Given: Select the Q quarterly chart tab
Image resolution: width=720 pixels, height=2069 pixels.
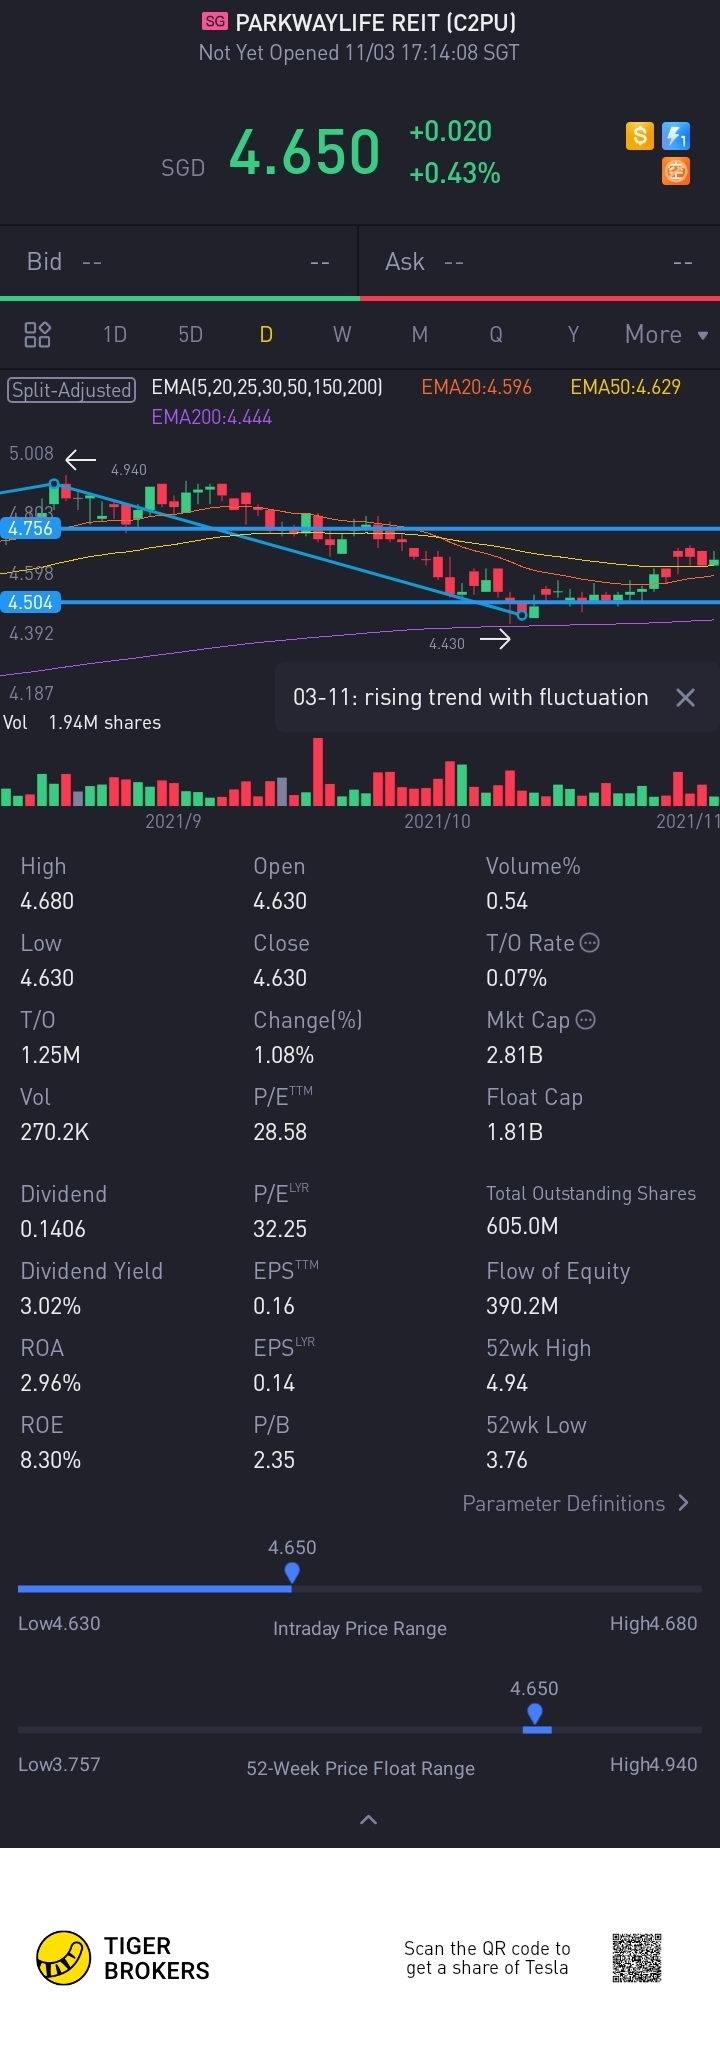Looking at the screenshot, I should tap(496, 334).
